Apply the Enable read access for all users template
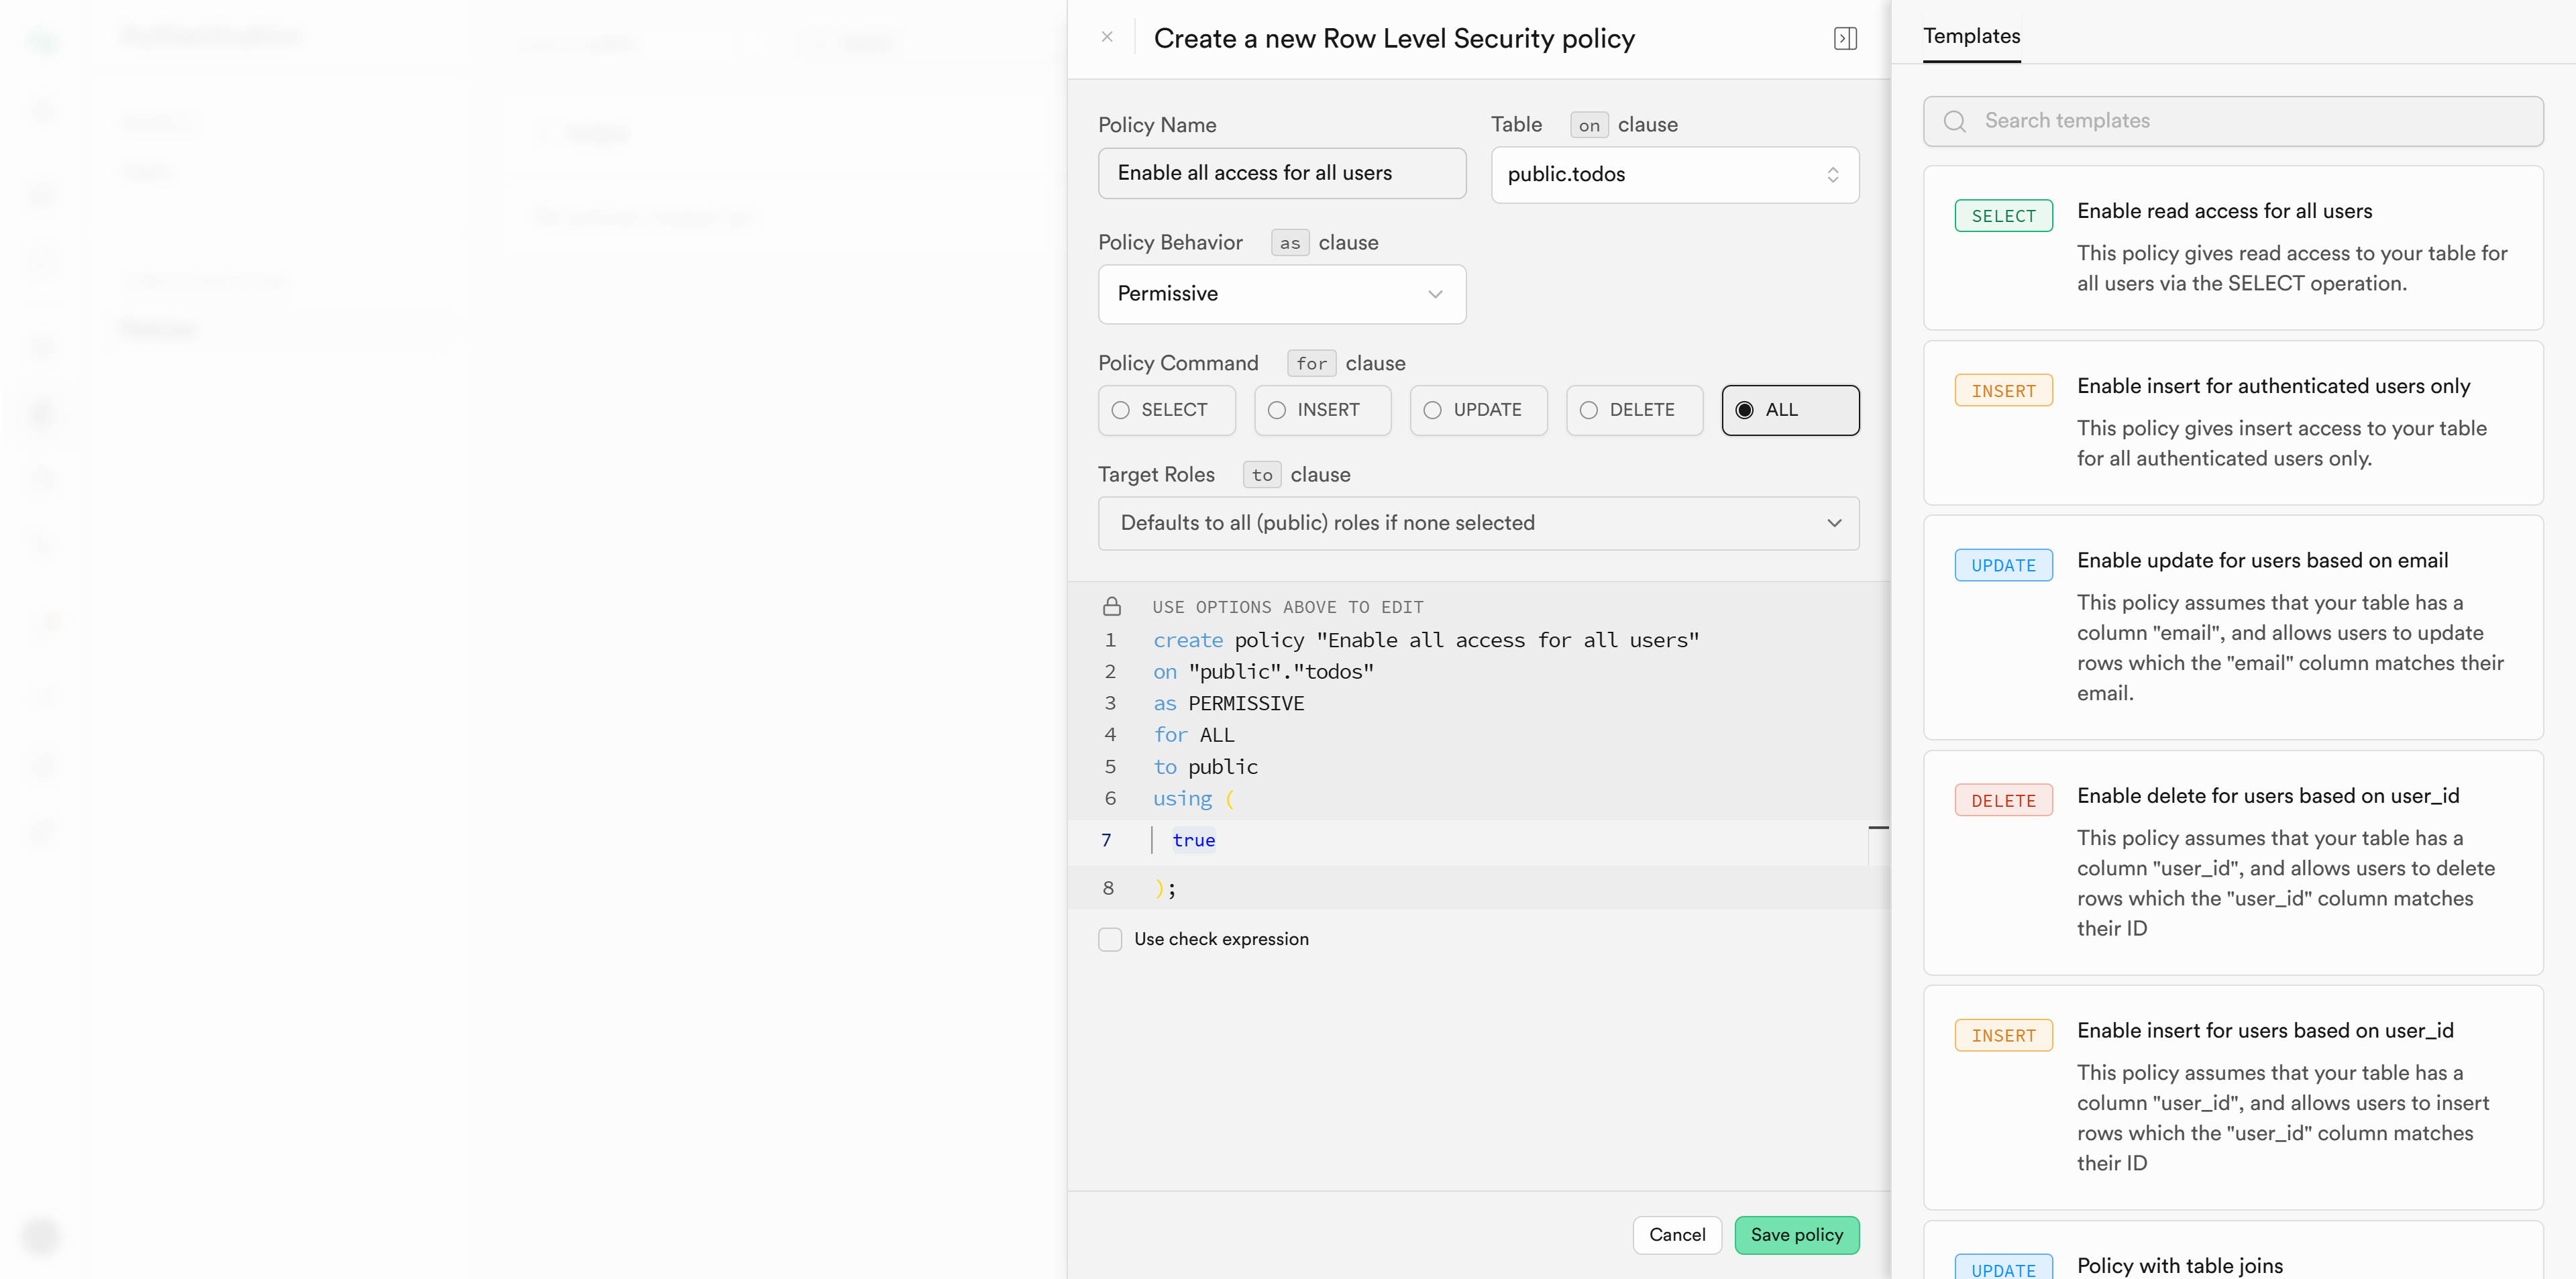 tap(2234, 247)
